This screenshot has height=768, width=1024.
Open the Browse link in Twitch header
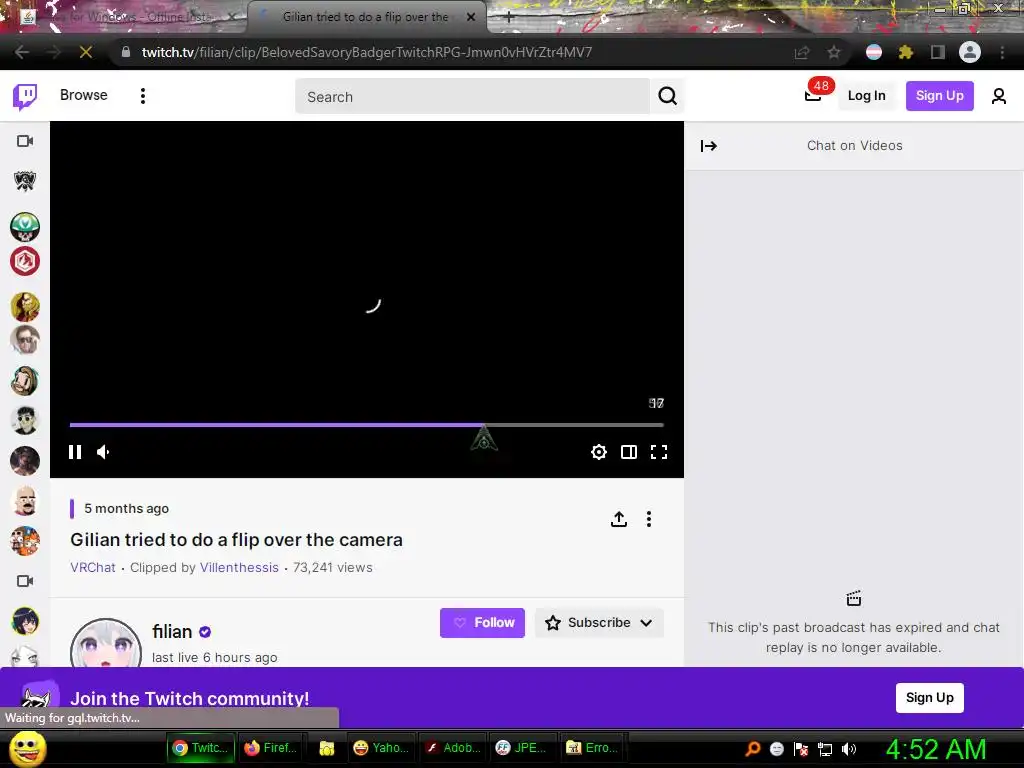click(84, 95)
